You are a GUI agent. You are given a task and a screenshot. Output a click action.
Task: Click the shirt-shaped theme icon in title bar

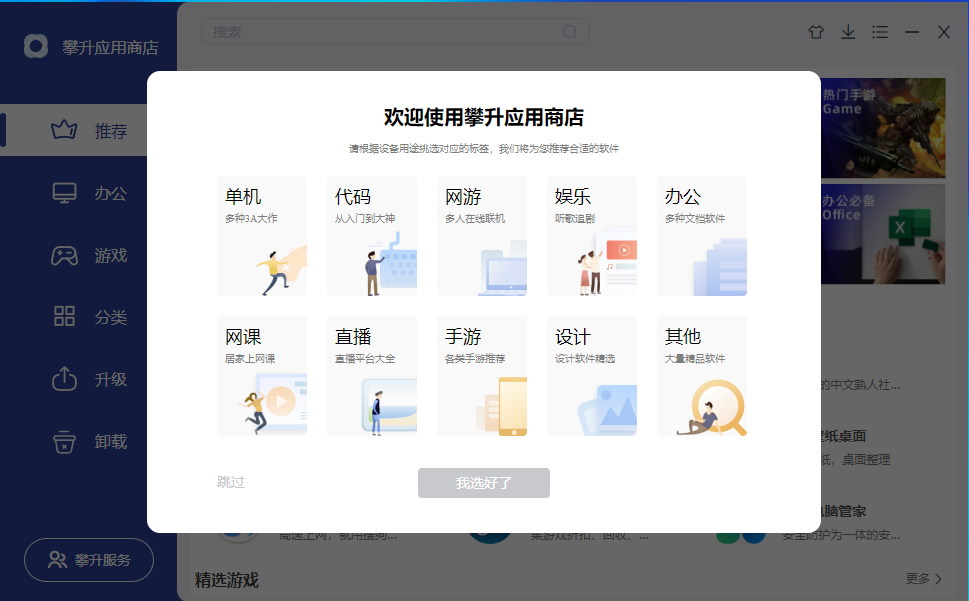point(816,32)
